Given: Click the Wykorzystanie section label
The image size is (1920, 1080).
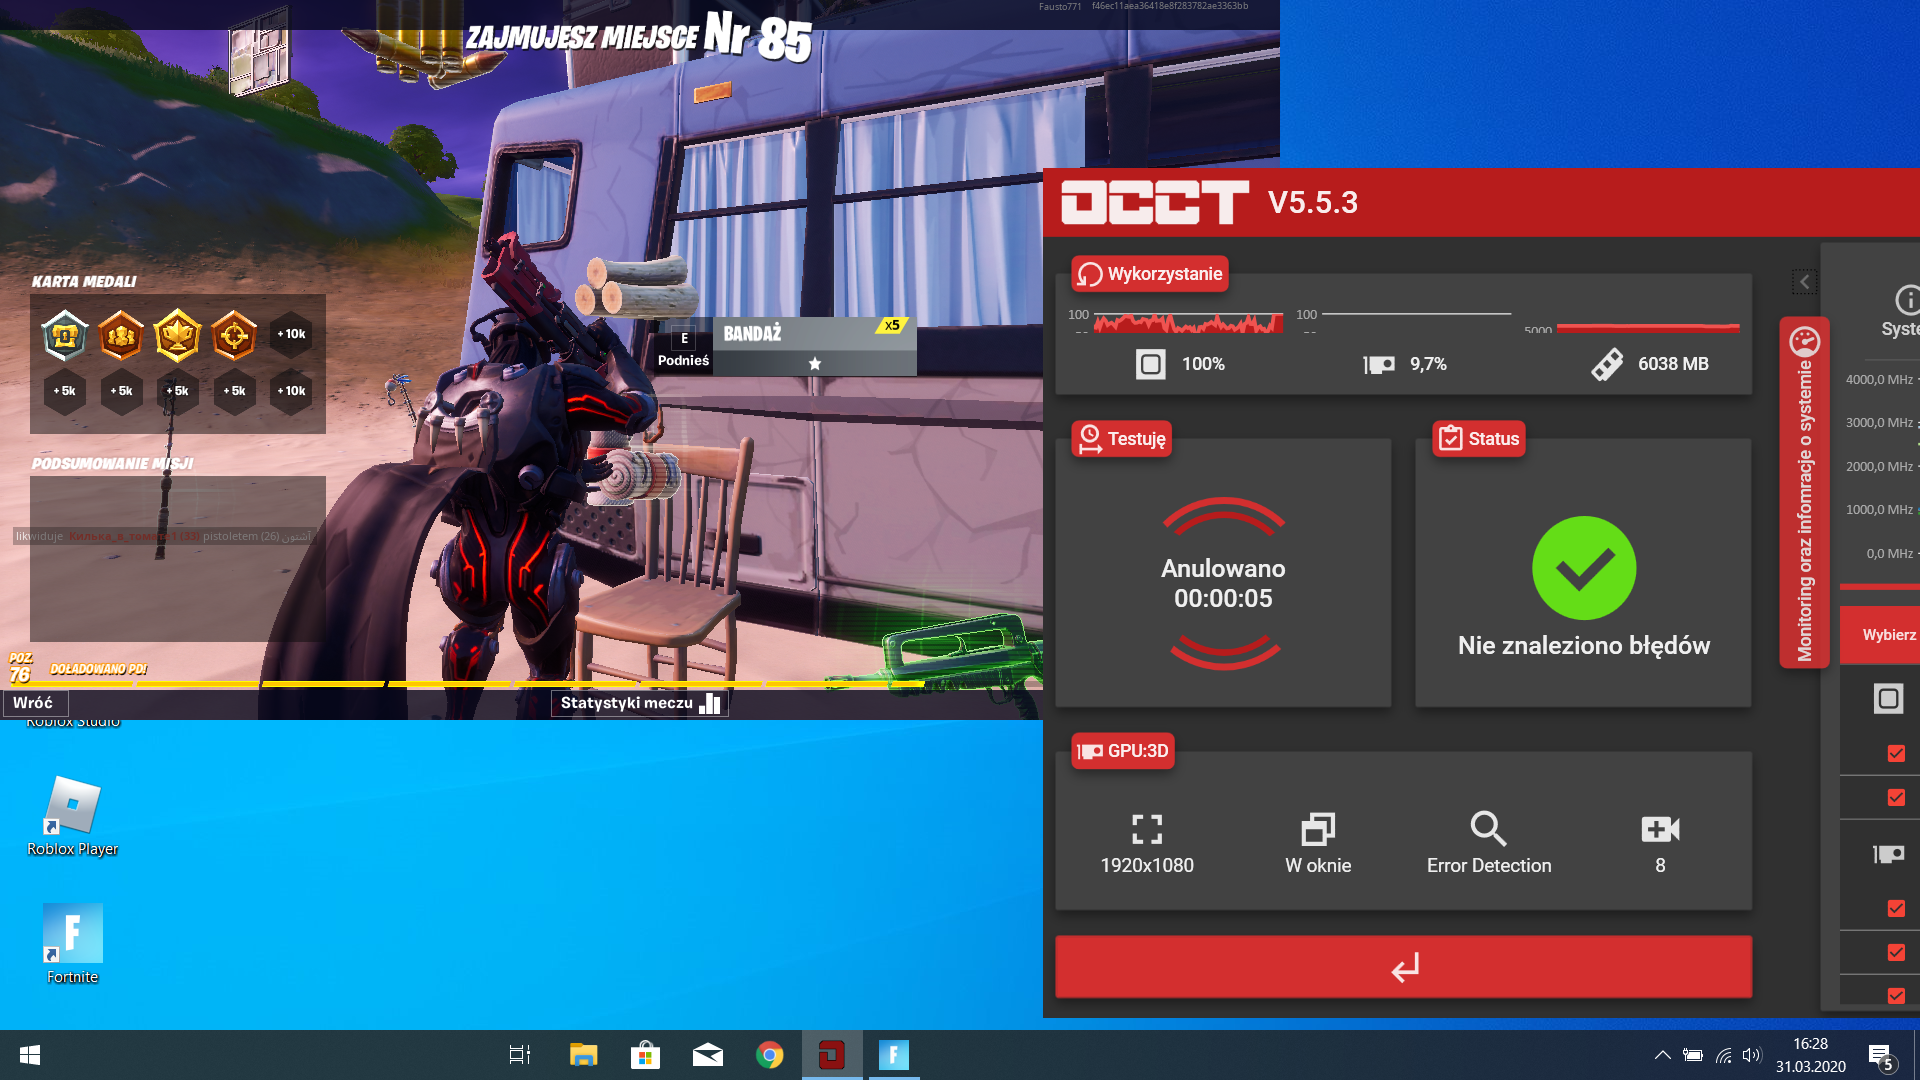Looking at the screenshot, I should point(1150,274).
